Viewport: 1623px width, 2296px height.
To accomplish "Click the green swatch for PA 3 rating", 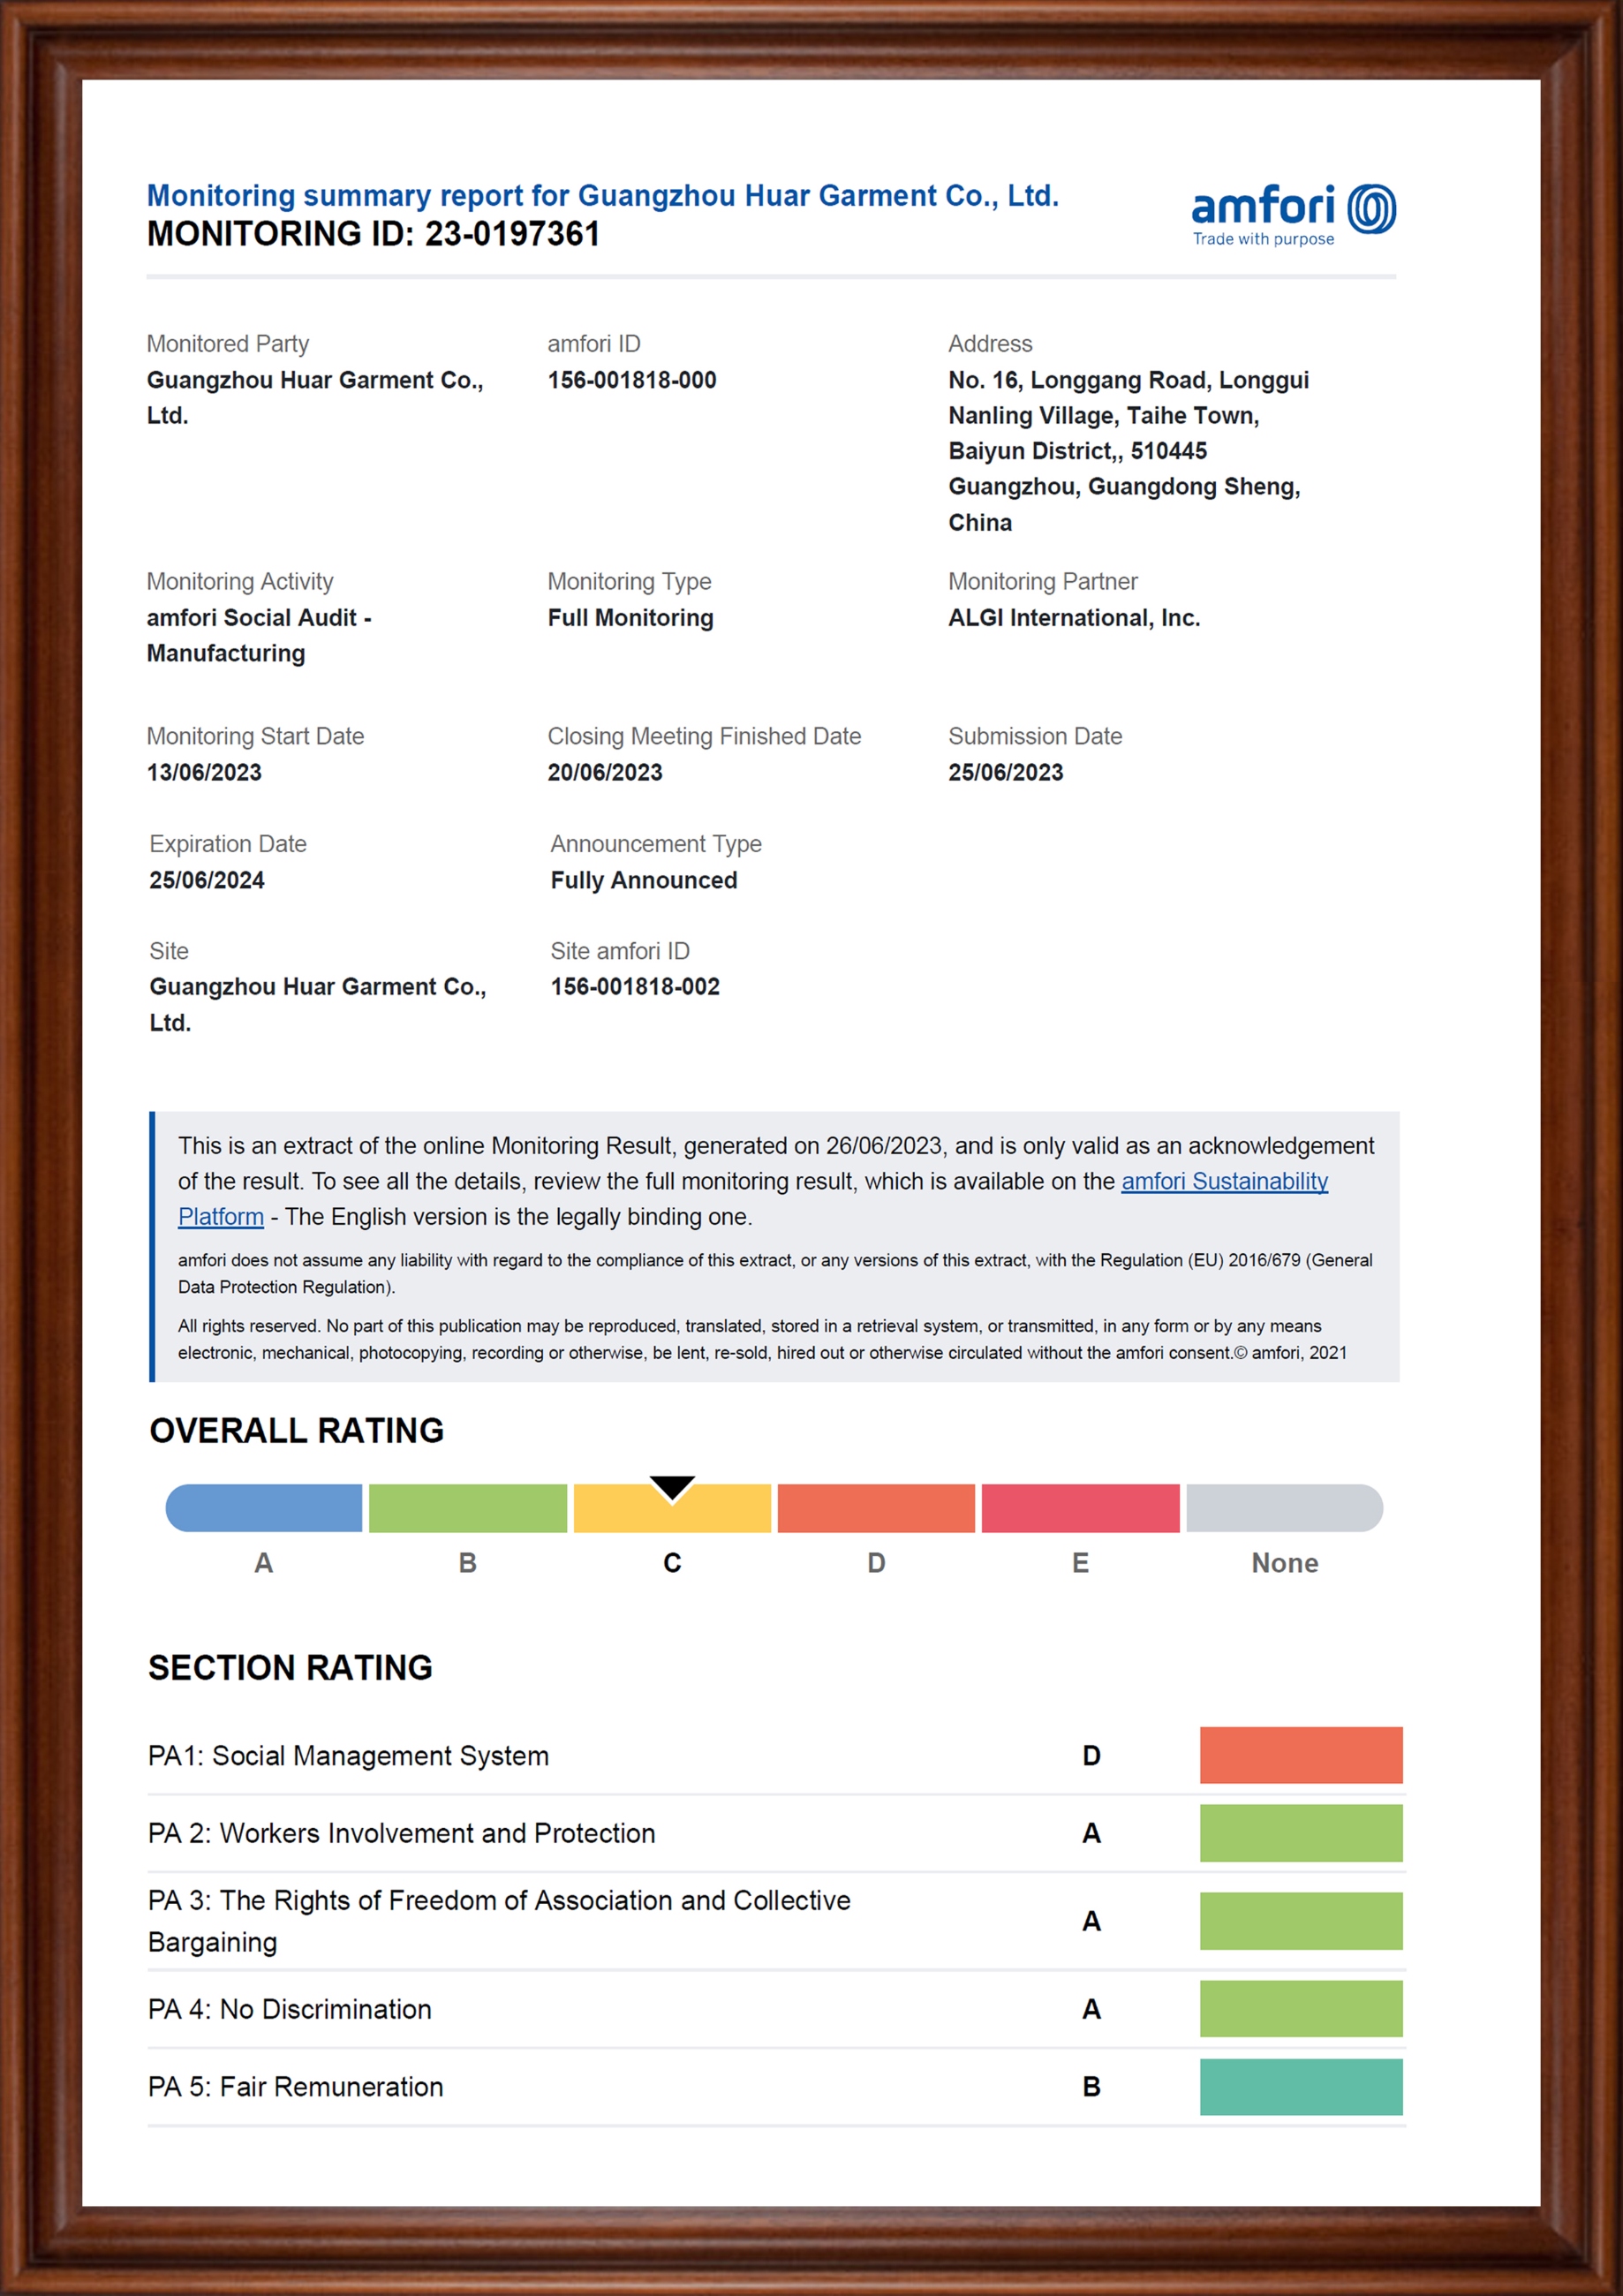I will [1300, 1921].
